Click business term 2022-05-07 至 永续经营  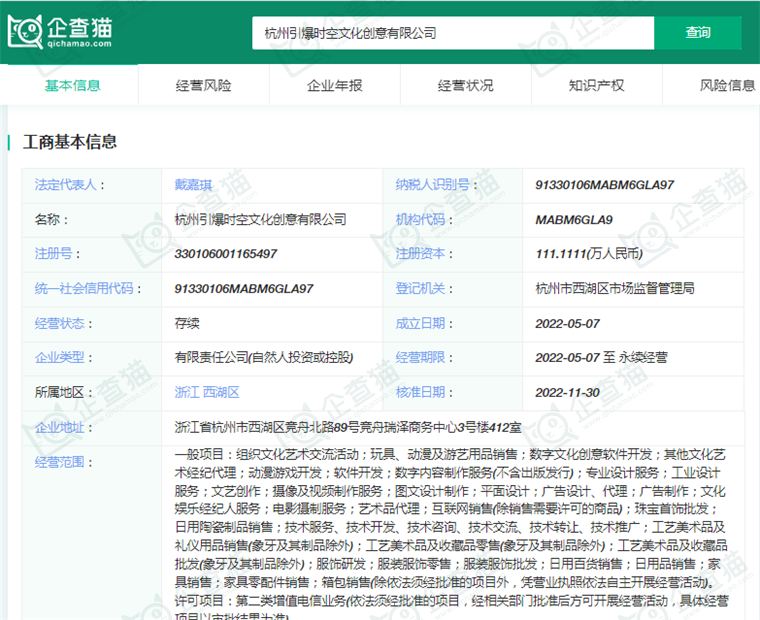[x=602, y=358]
